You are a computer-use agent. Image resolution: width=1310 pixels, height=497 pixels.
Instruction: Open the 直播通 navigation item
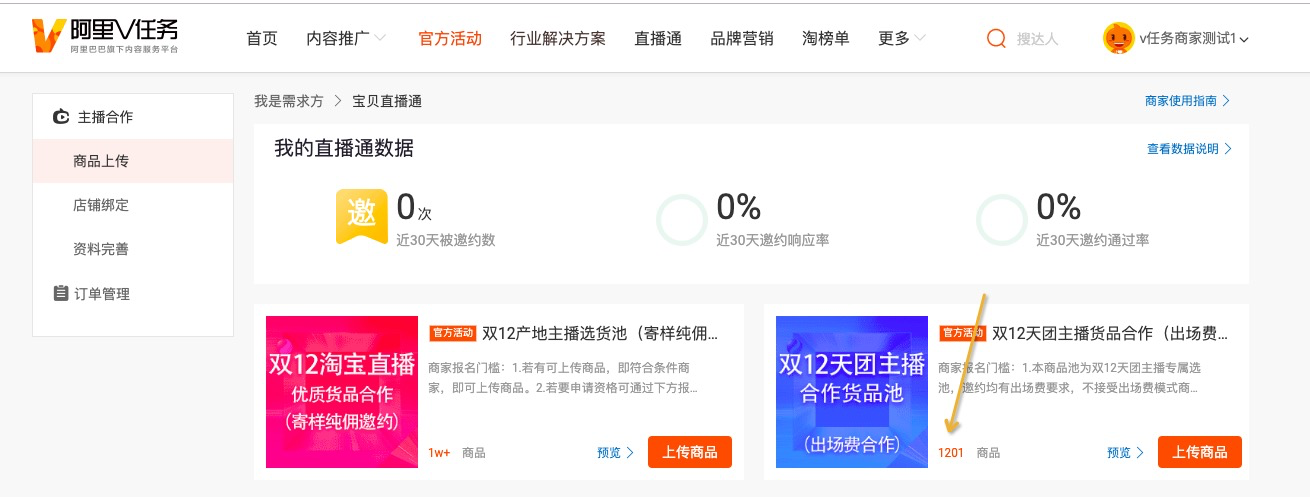coord(658,39)
